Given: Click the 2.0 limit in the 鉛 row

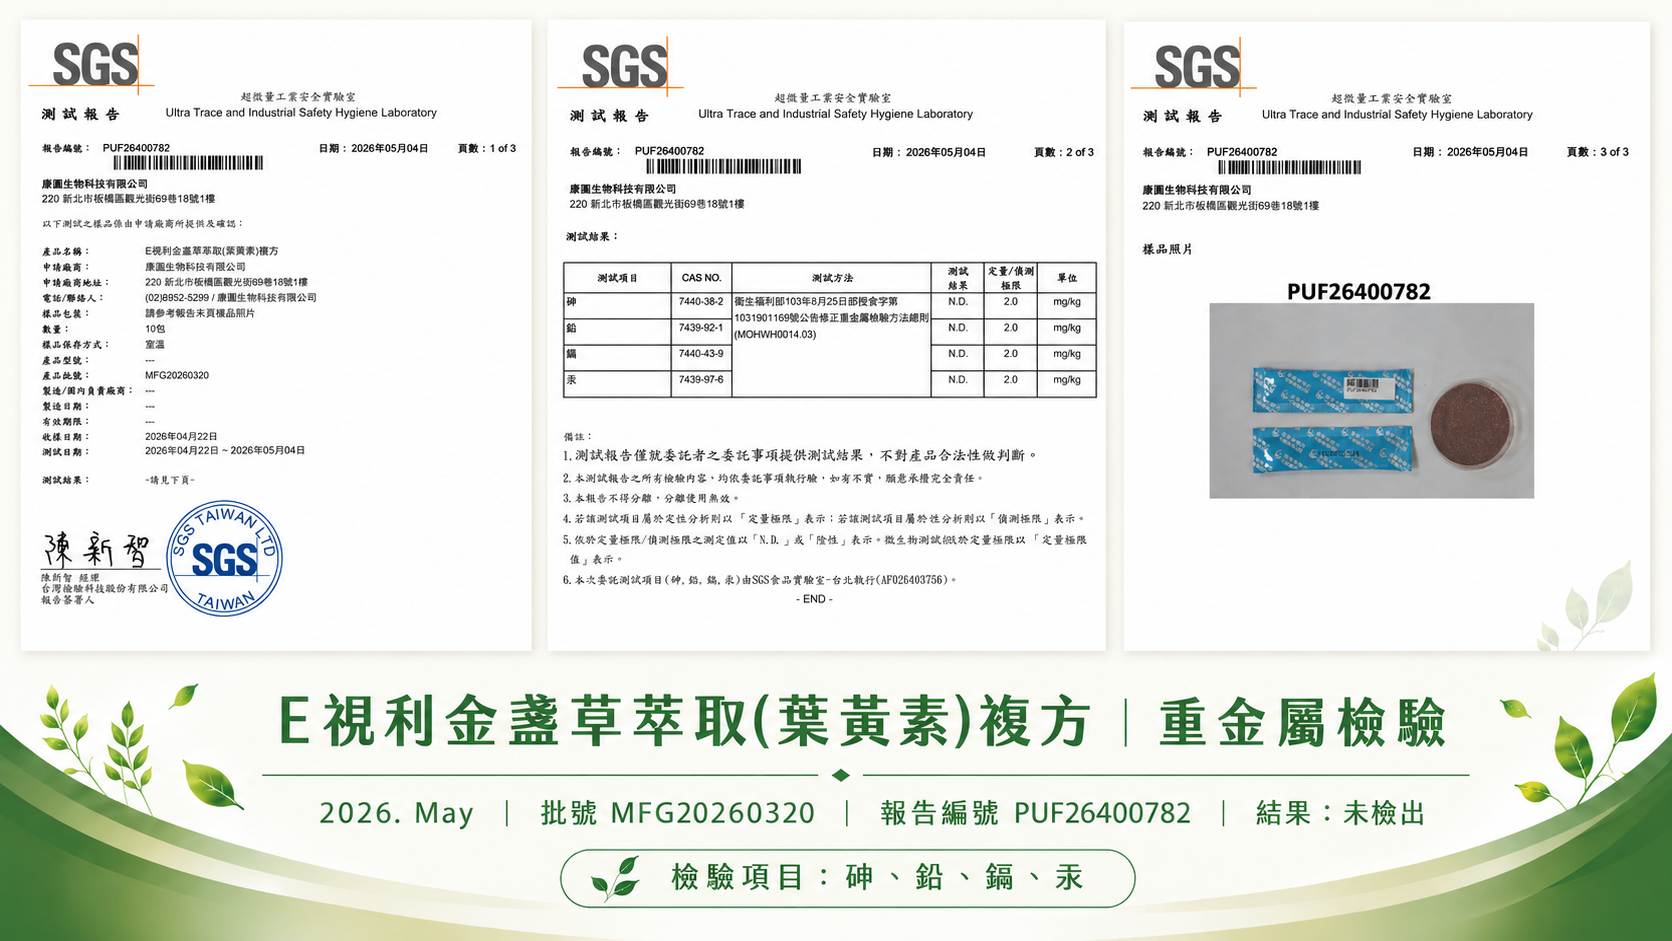Looking at the screenshot, I should pyautogui.click(x=1011, y=328).
